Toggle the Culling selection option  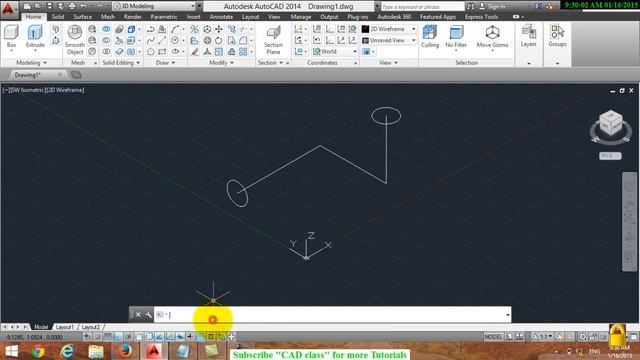pyautogui.click(x=430, y=36)
